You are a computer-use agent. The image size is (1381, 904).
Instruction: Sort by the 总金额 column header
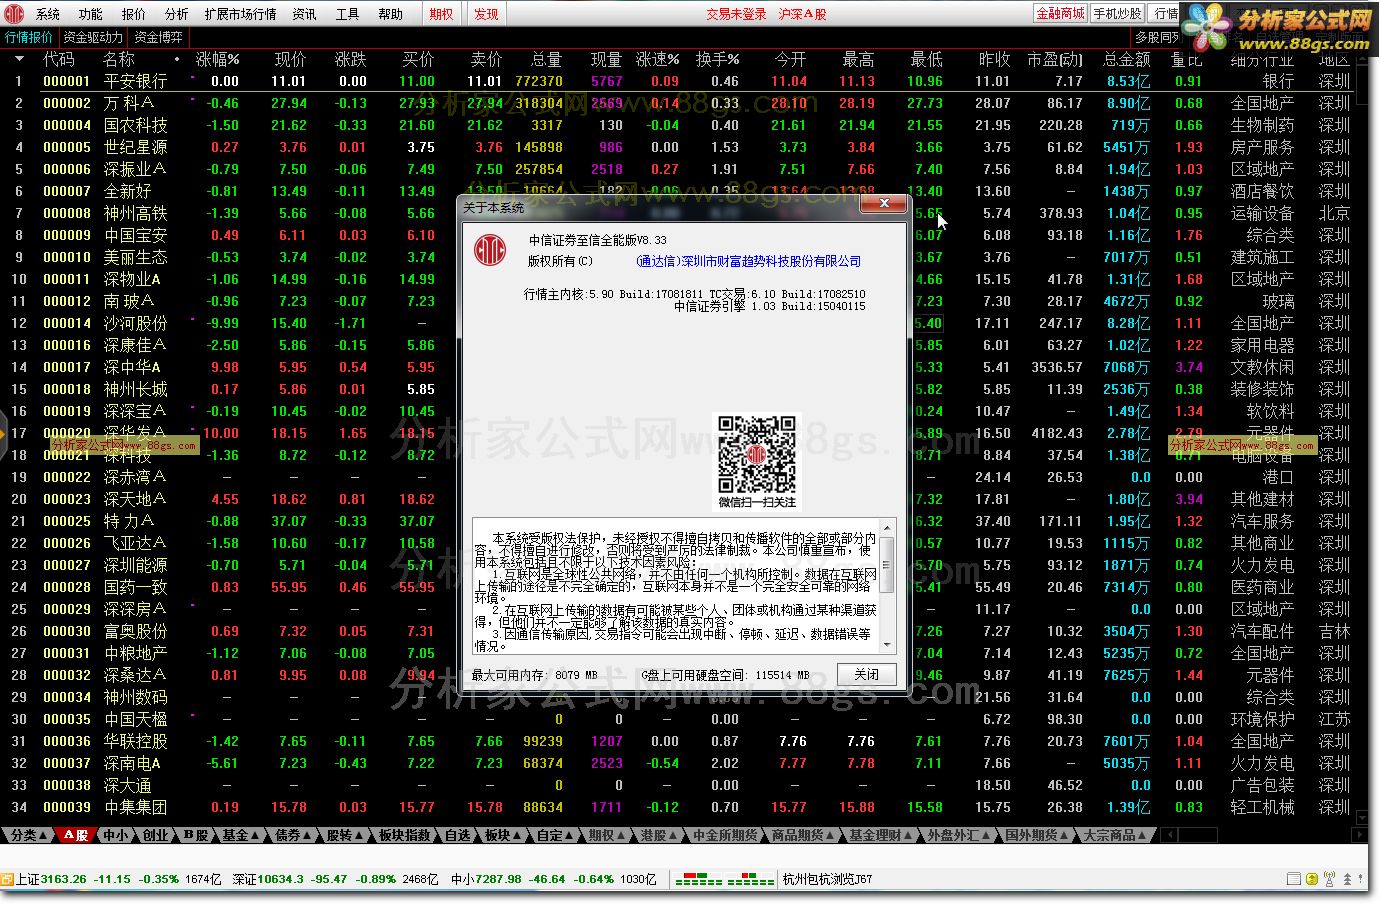(1126, 60)
